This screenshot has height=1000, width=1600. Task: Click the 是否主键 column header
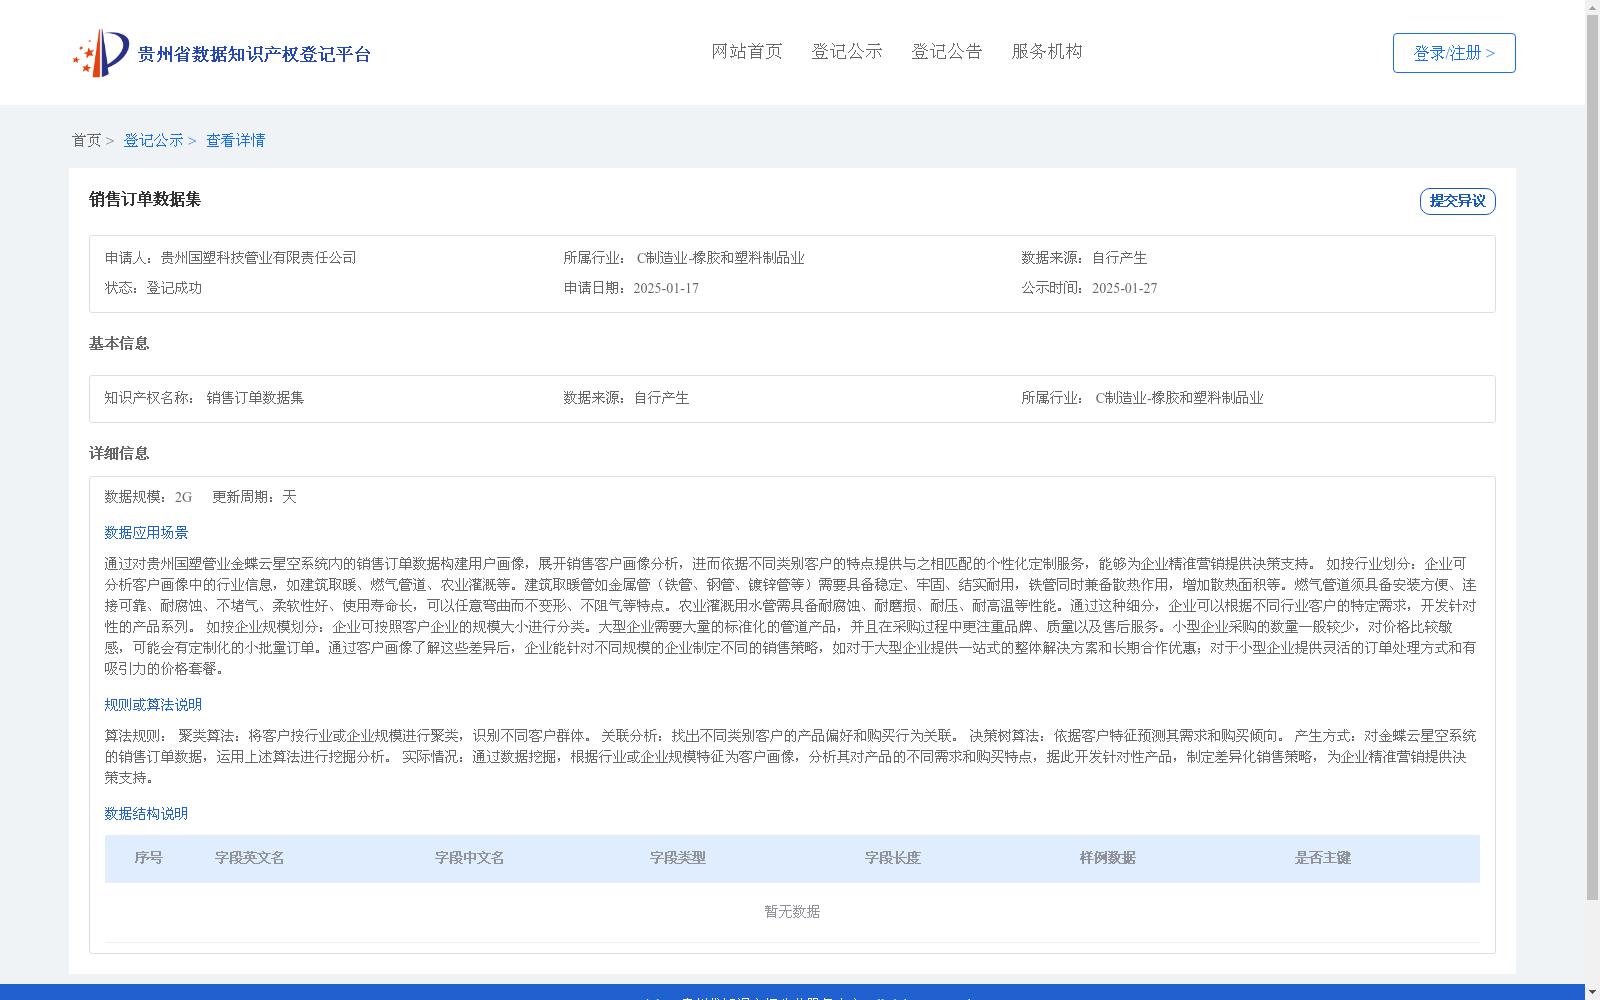pos(1323,858)
